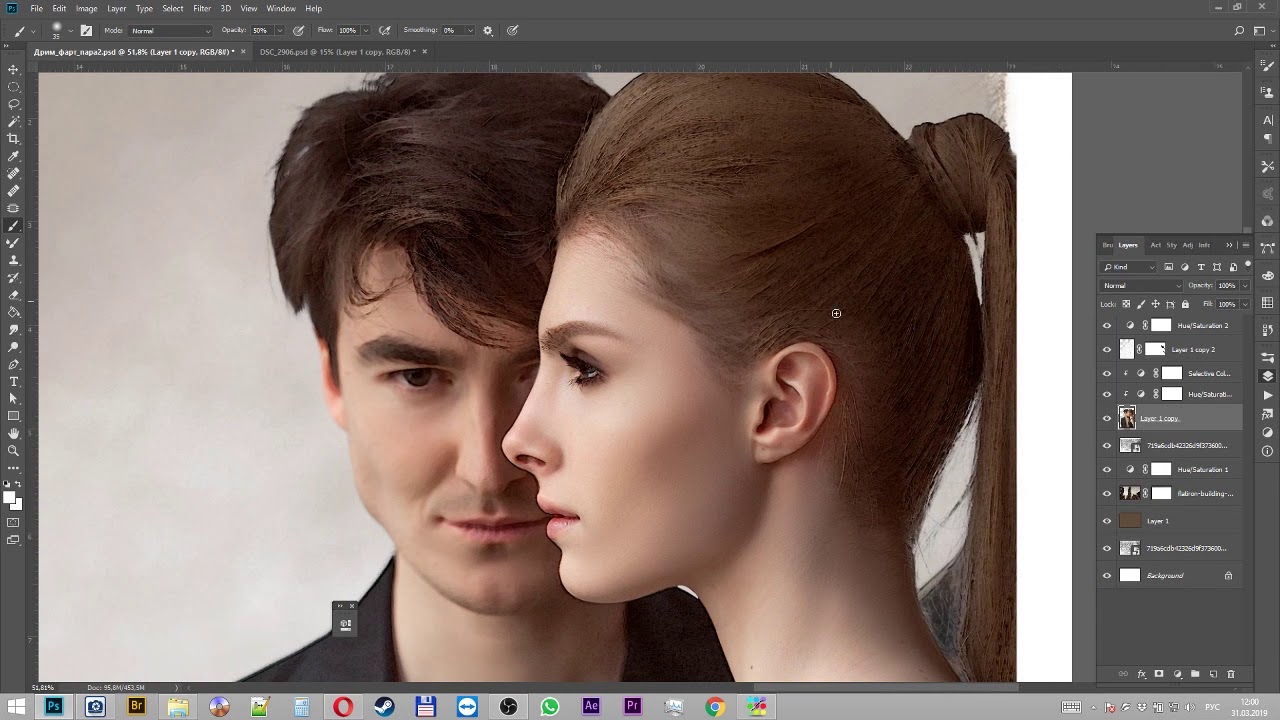Select the Hand tool
Viewport: 1280px width, 720px height.
pos(13,433)
